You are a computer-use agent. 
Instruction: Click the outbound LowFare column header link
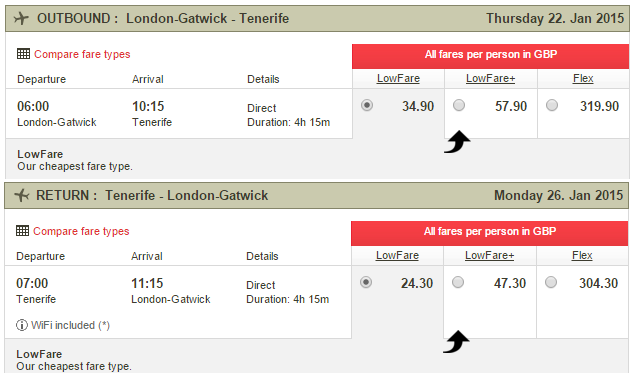(398, 78)
